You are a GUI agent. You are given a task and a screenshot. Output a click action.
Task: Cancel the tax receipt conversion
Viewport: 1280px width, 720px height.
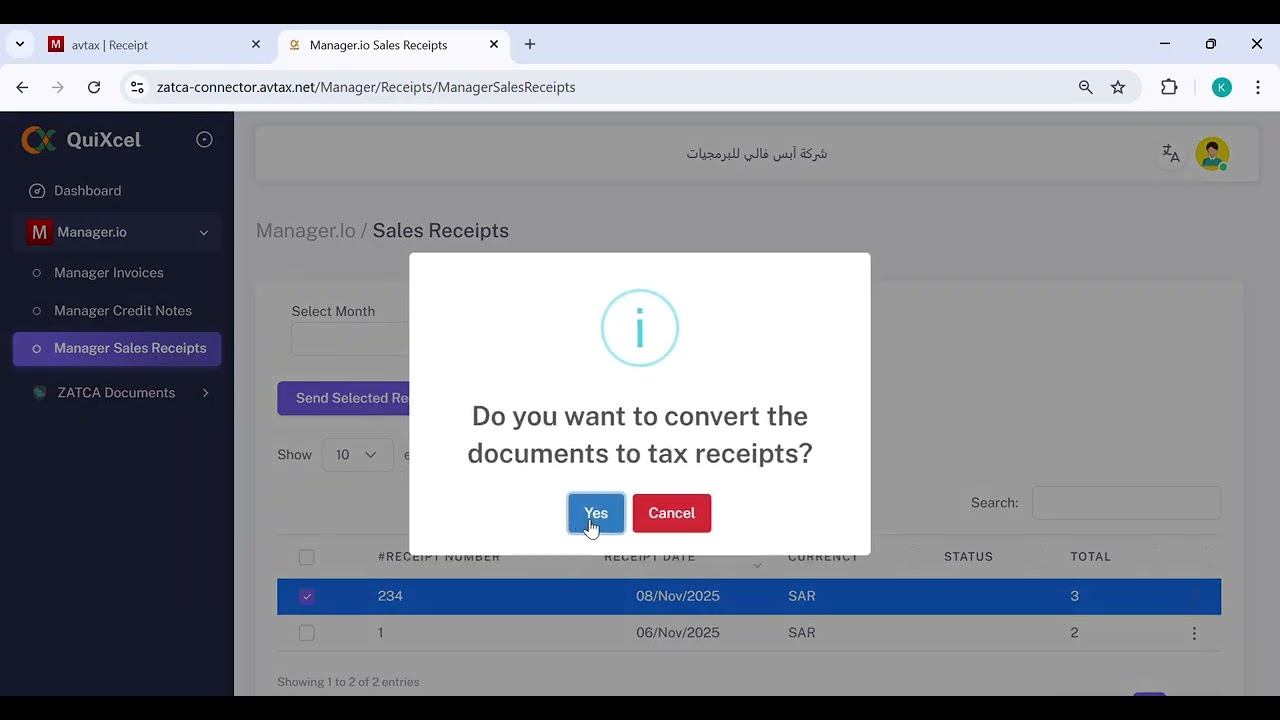[671, 513]
